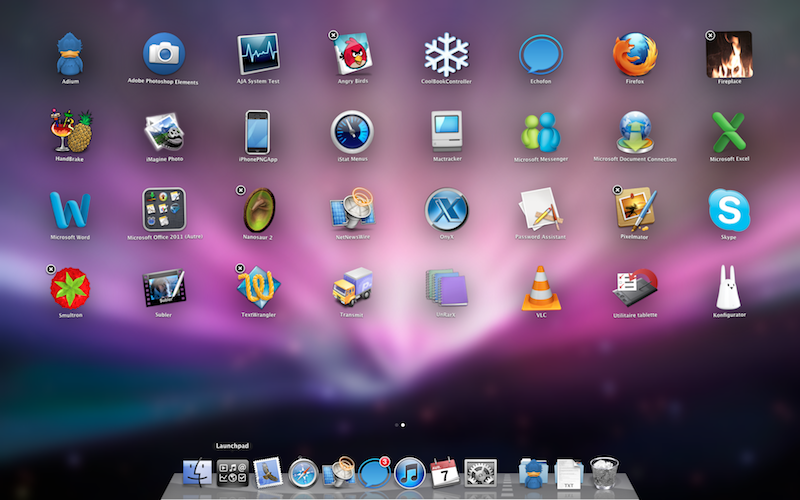Image resolution: width=800 pixels, height=500 pixels.
Task: Delete Pixelmator with its X badge
Action: (617, 190)
